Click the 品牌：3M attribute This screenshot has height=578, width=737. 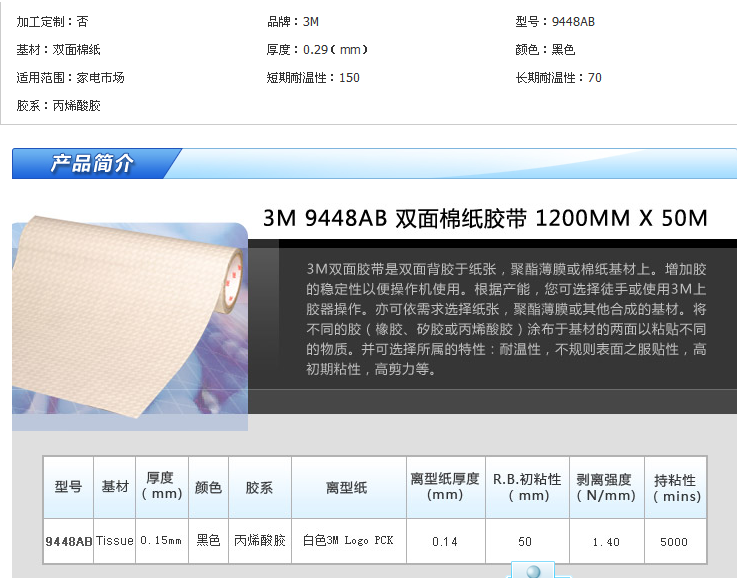tap(293, 22)
